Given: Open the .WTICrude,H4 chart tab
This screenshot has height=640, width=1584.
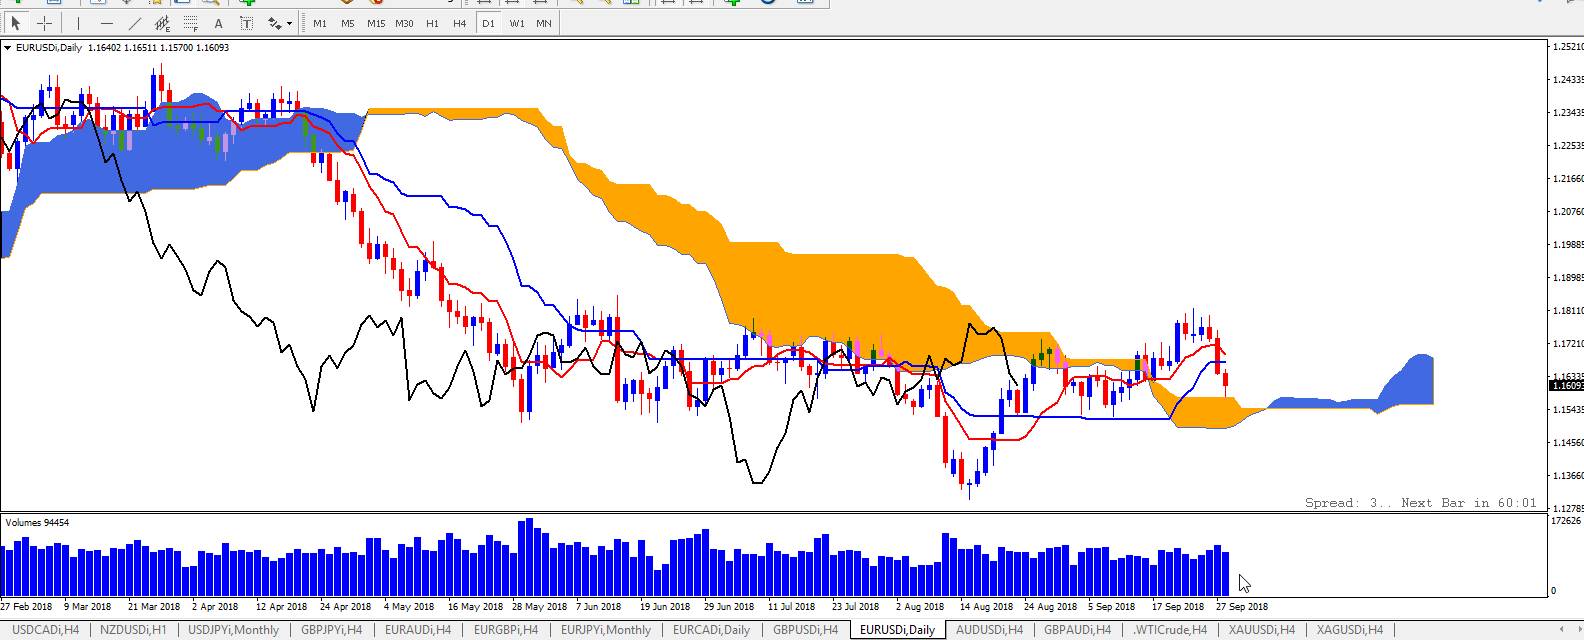Looking at the screenshot, I should (x=1169, y=630).
